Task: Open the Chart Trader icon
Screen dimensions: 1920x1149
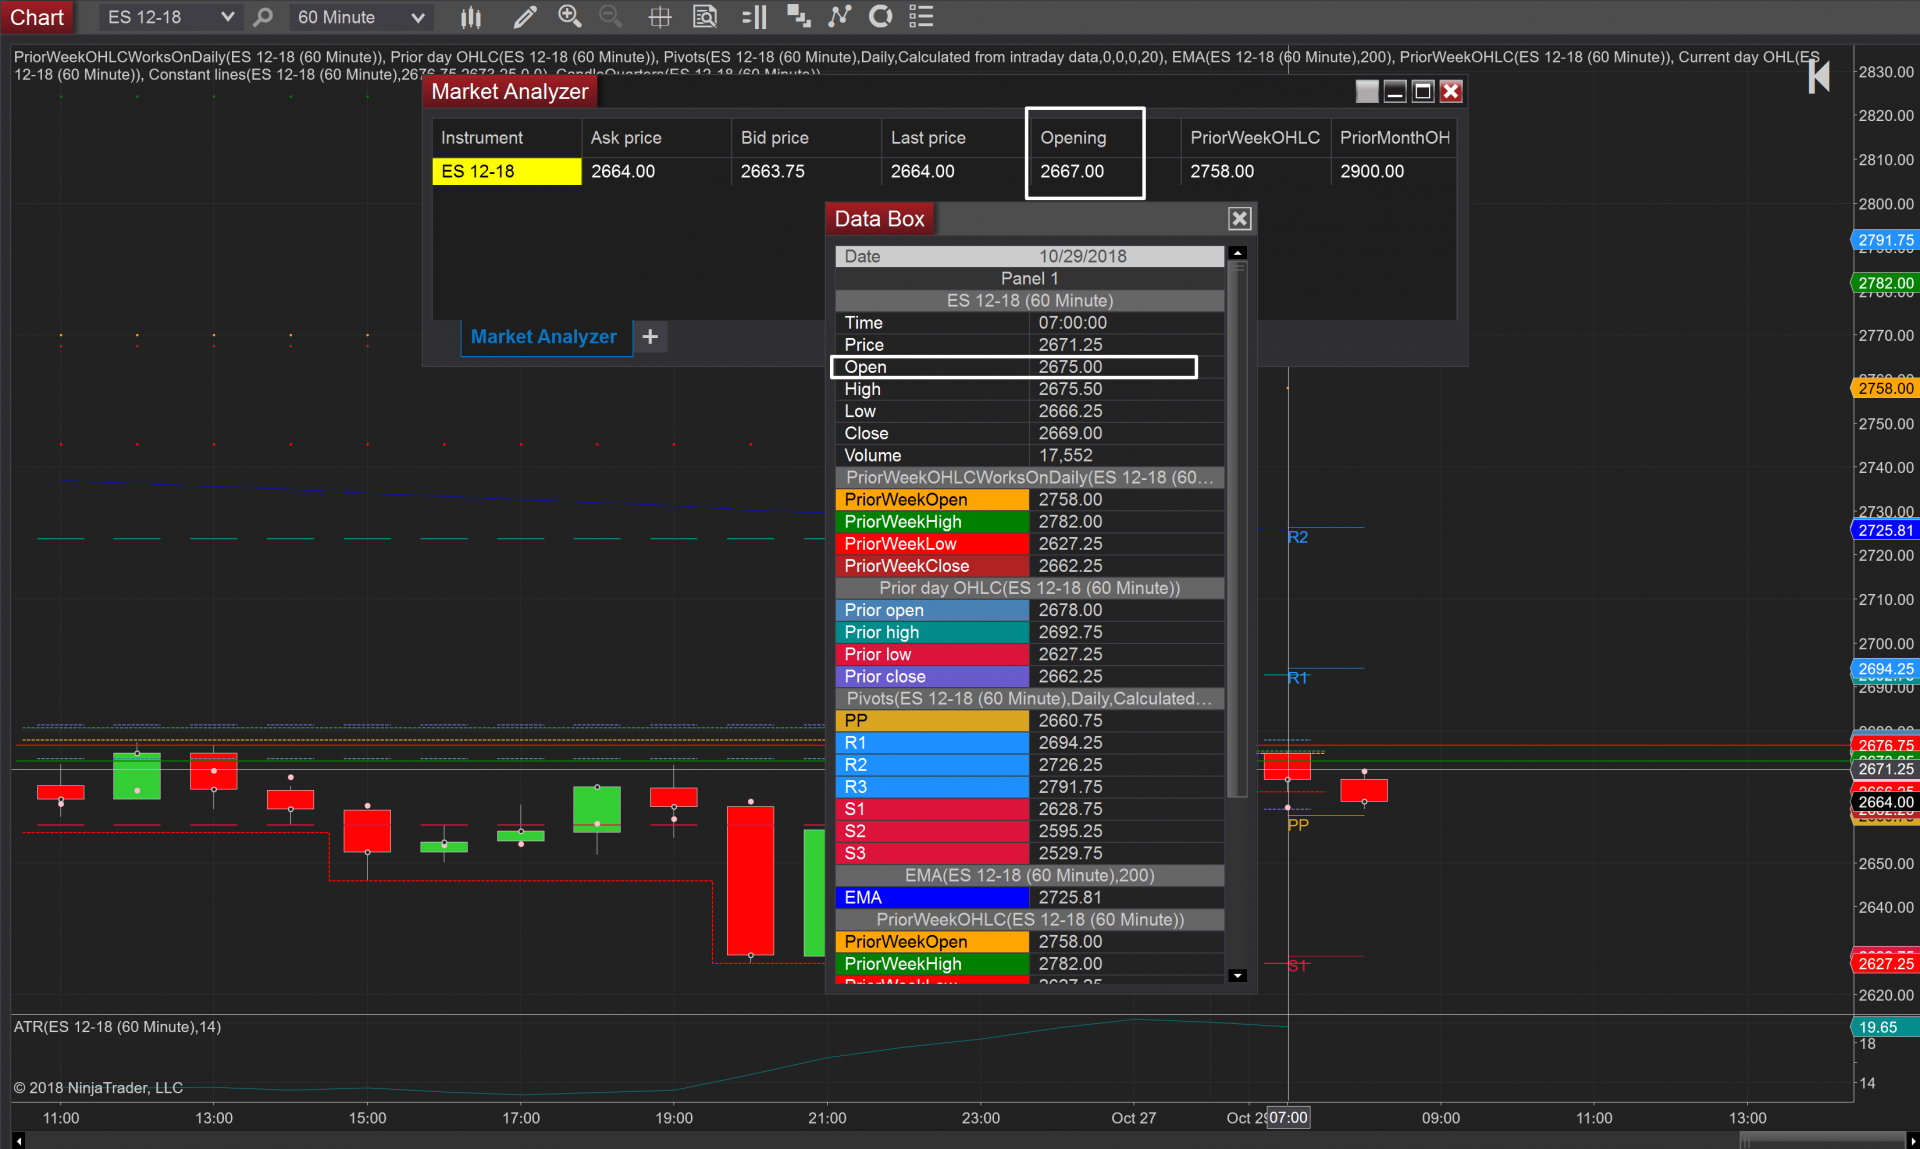Action: 754,17
